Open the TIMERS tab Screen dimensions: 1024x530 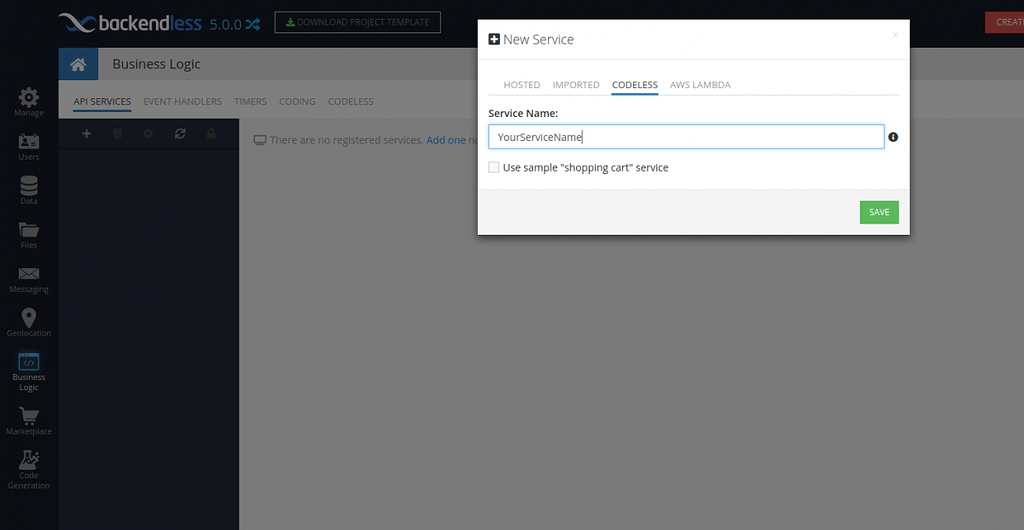tap(250, 102)
